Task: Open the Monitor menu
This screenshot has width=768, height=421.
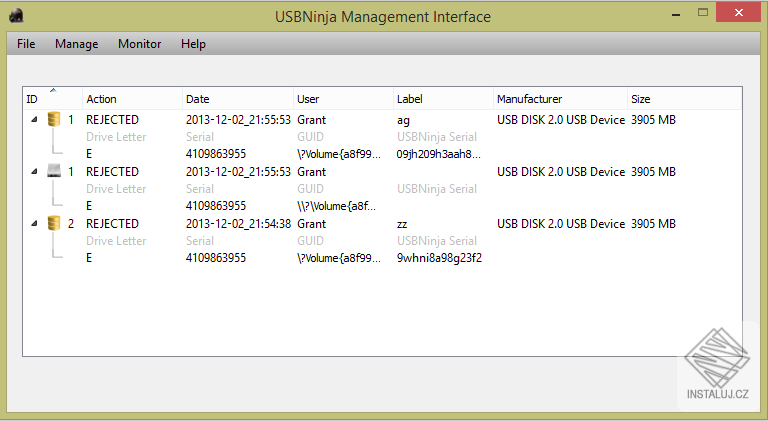Action: (x=140, y=44)
